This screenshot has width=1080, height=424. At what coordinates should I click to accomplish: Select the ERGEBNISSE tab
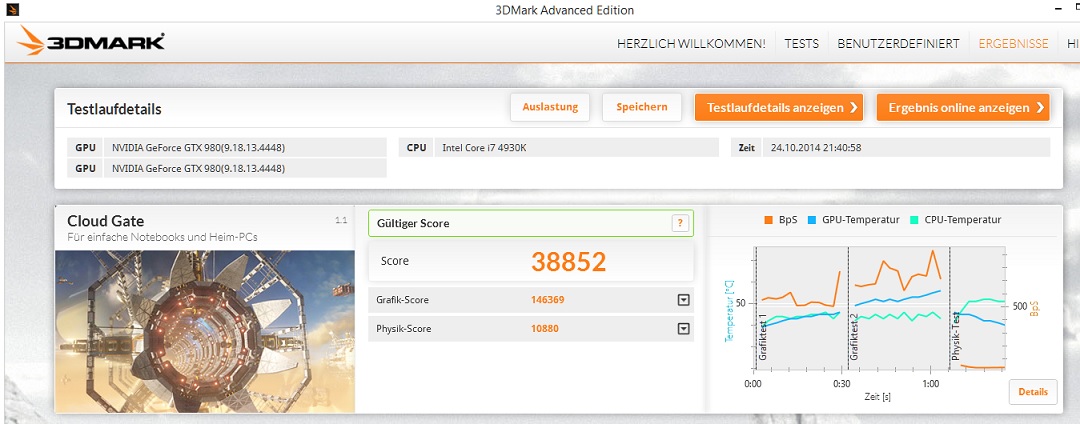click(x=1013, y=43)
